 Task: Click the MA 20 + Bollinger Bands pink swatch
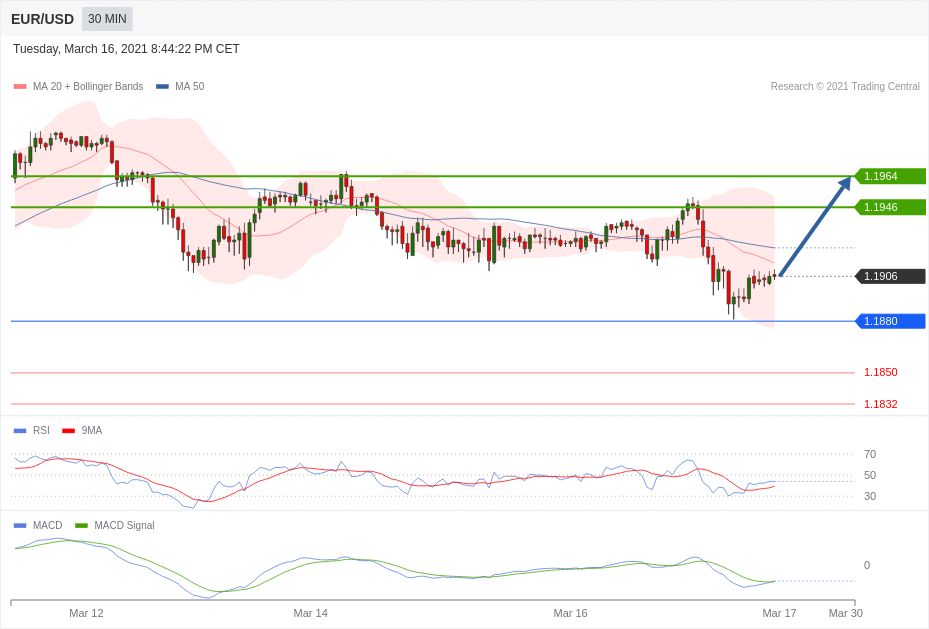[20, 86]
